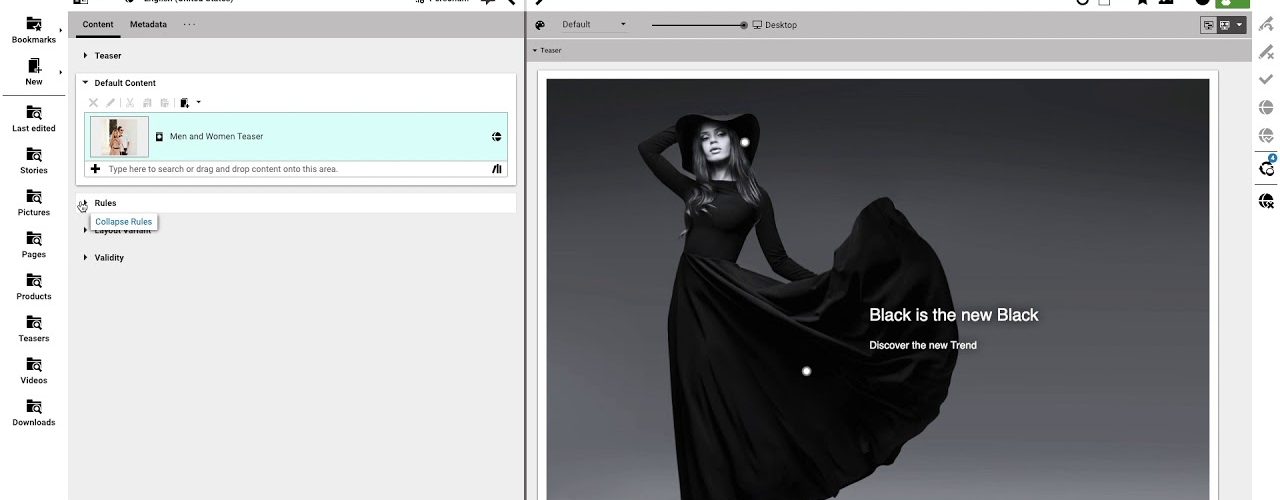
Task: Open the Pages search folder
Action: click(33, 244)
